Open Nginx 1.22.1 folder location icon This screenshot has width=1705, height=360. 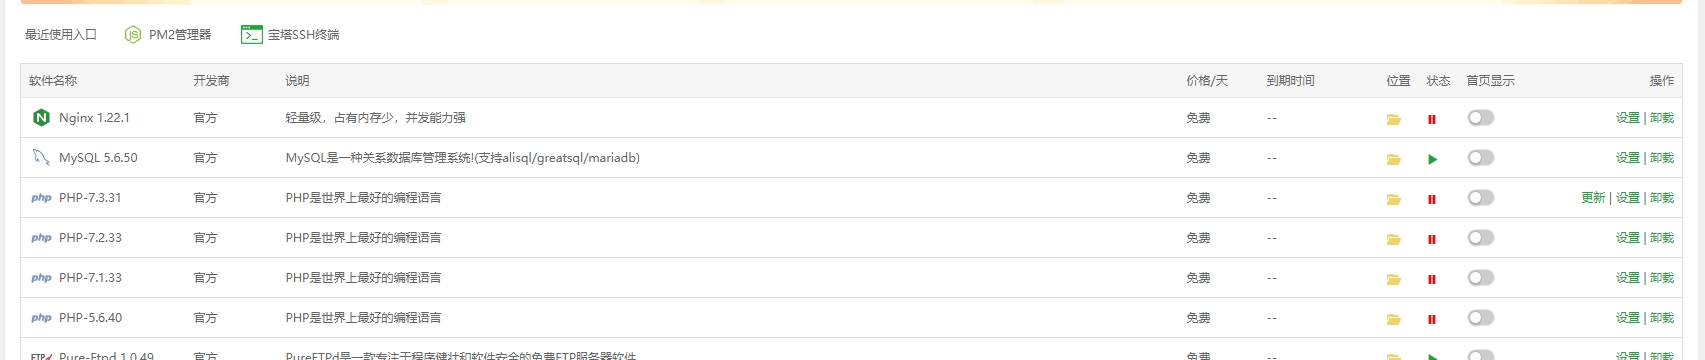[x=1393, y=119]
